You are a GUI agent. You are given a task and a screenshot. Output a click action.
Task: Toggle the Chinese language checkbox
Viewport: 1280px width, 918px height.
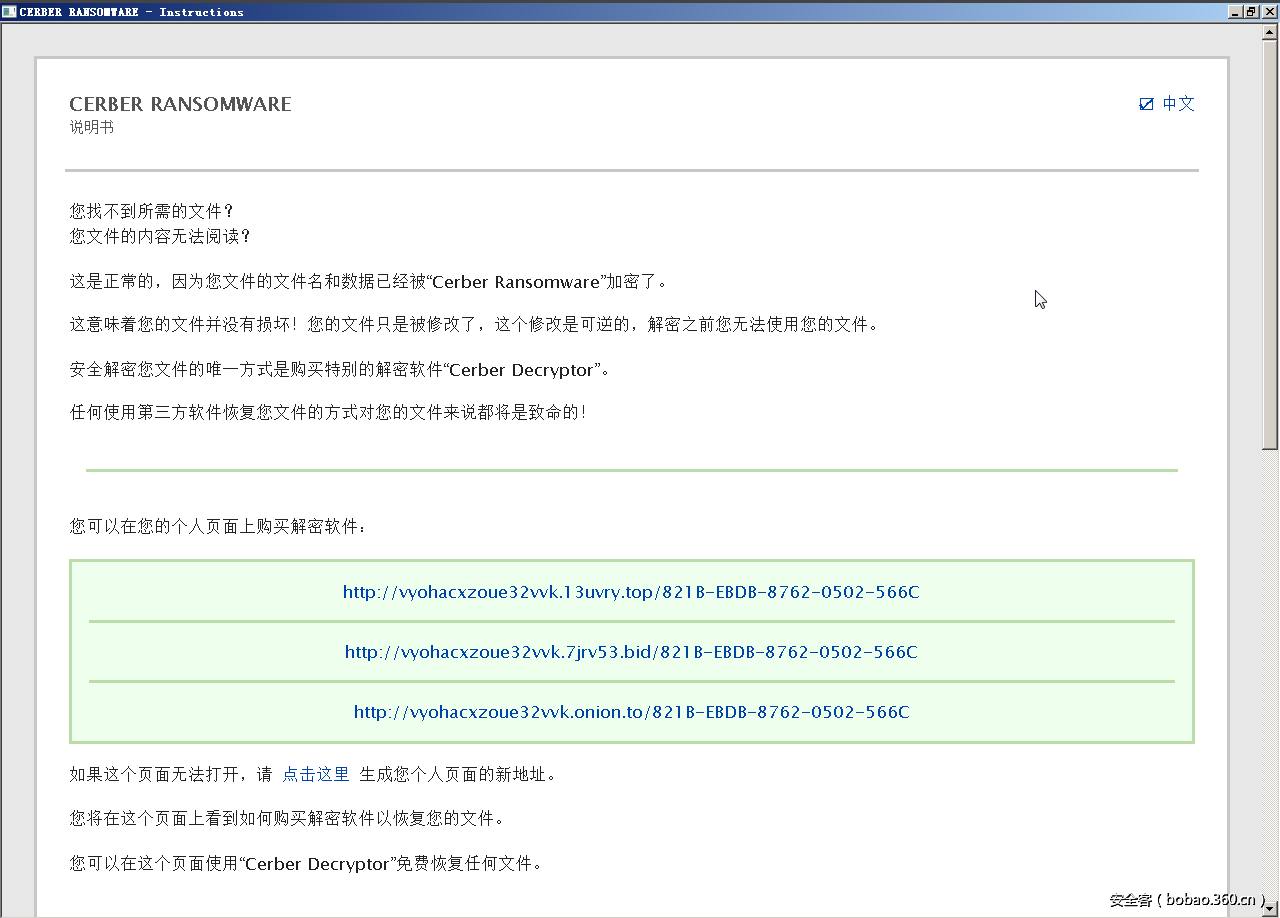click(x=1146, y=103)
